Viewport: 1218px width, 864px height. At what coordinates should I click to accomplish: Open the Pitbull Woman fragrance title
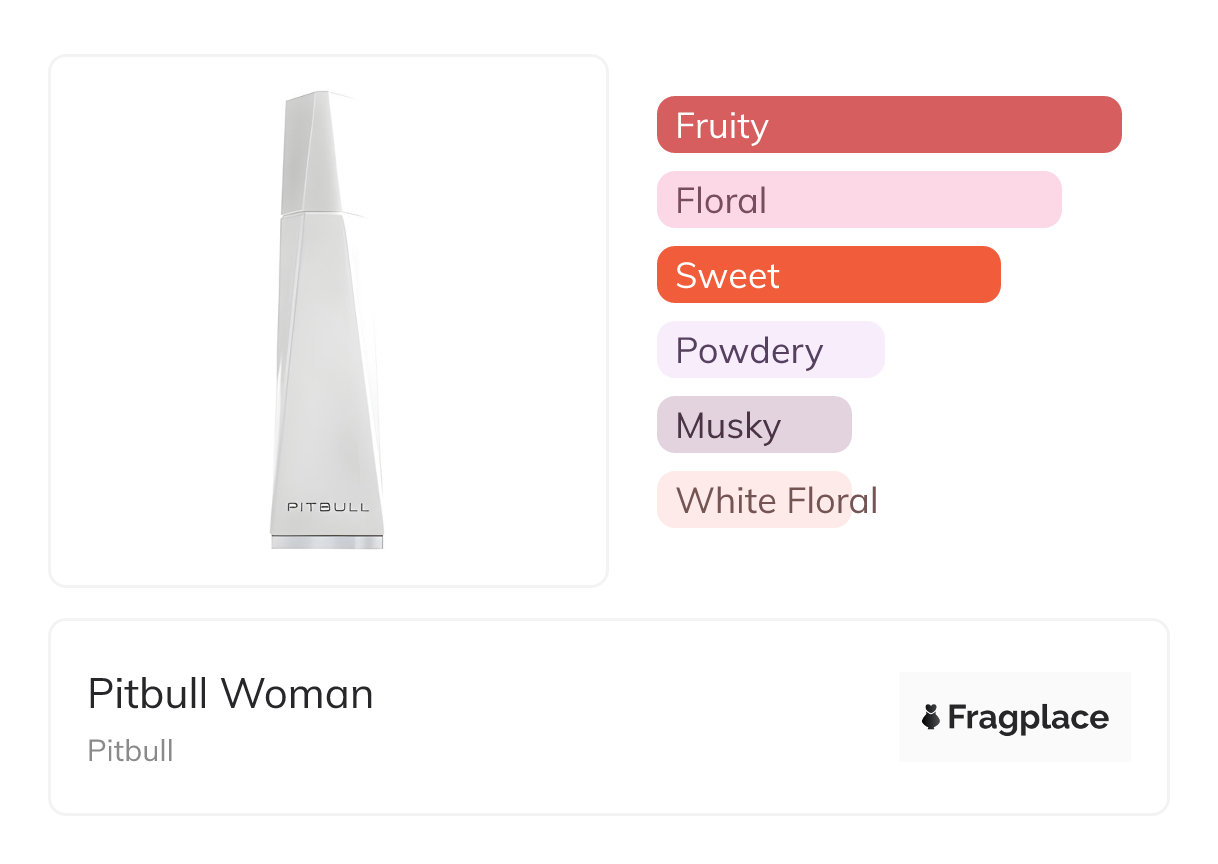point(231,694)
